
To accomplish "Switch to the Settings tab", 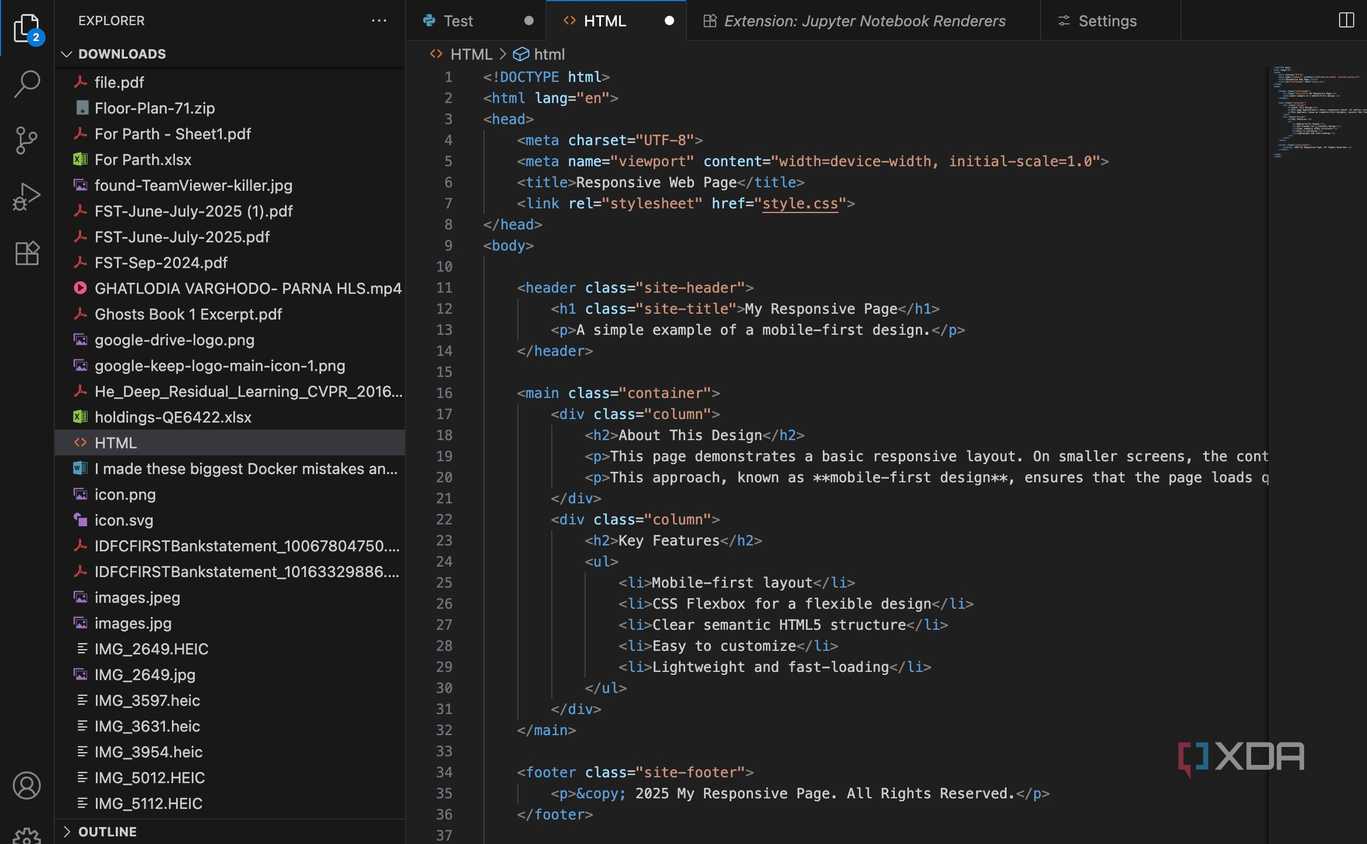I will tap(1110, 20).
